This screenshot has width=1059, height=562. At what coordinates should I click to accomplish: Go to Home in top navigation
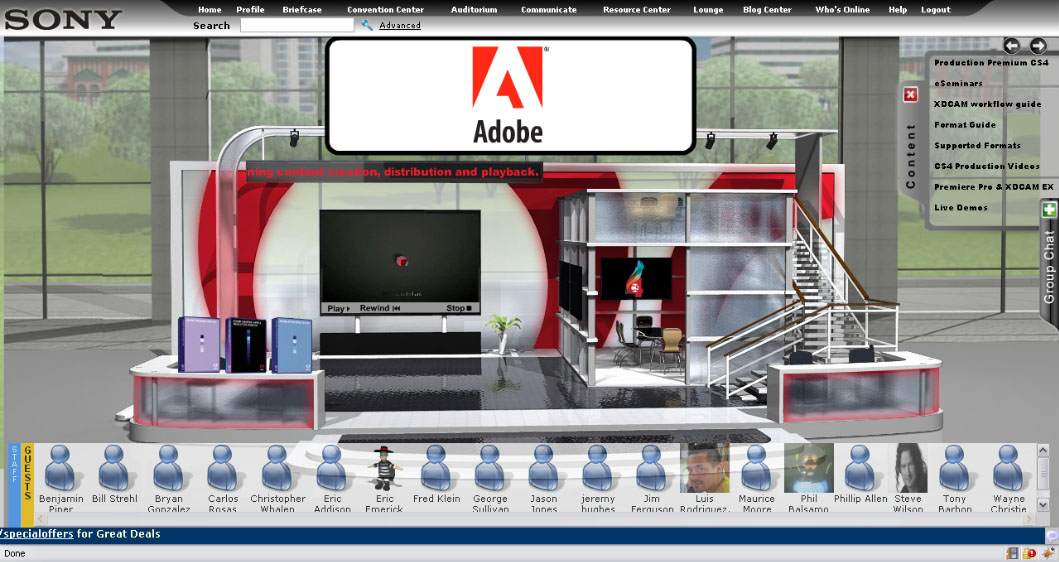(x=209, y=9)
